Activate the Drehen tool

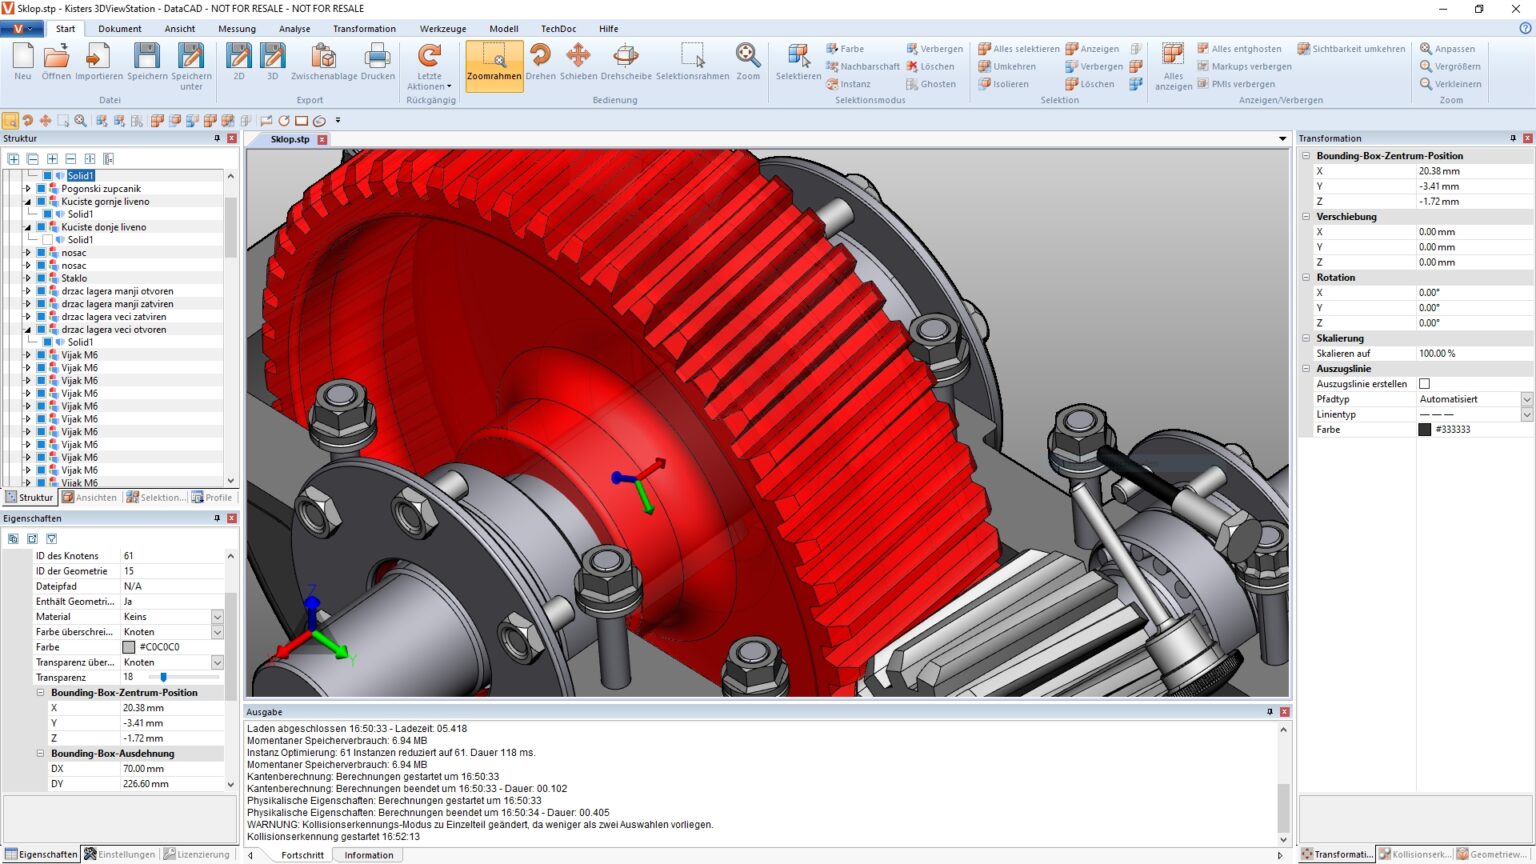[x=540, y=66]
